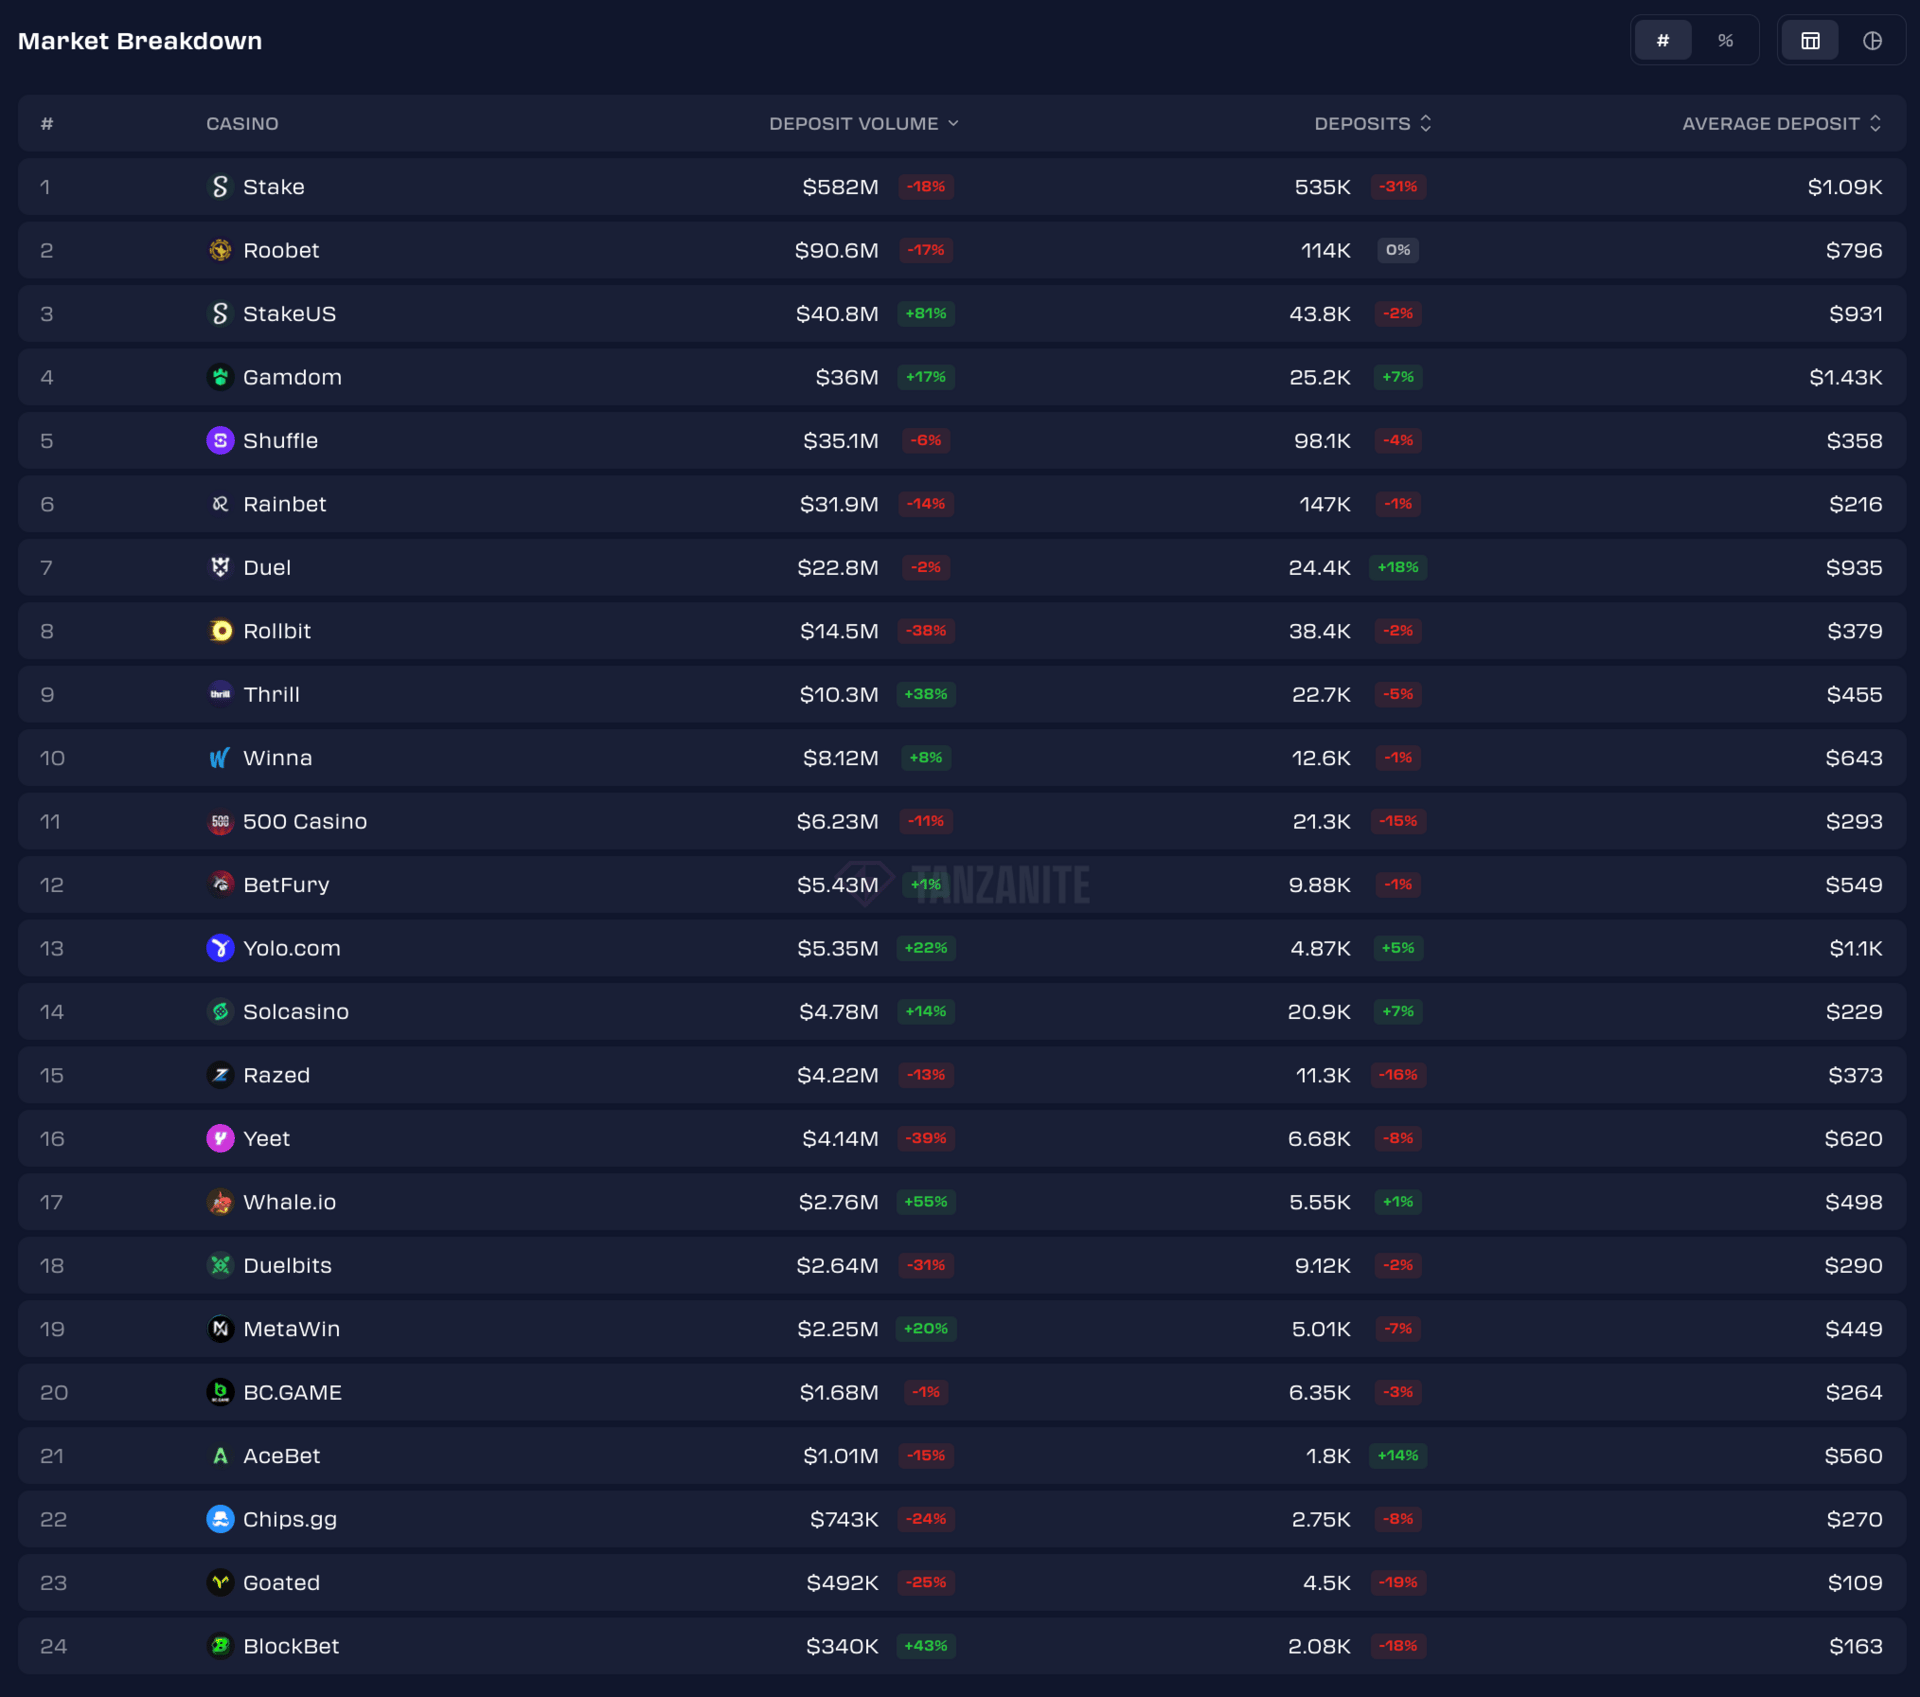Switch to pie chart view
The height and width of the screenshot is (1697, 1920).
pyautogui.click(x=1872, y=41)
